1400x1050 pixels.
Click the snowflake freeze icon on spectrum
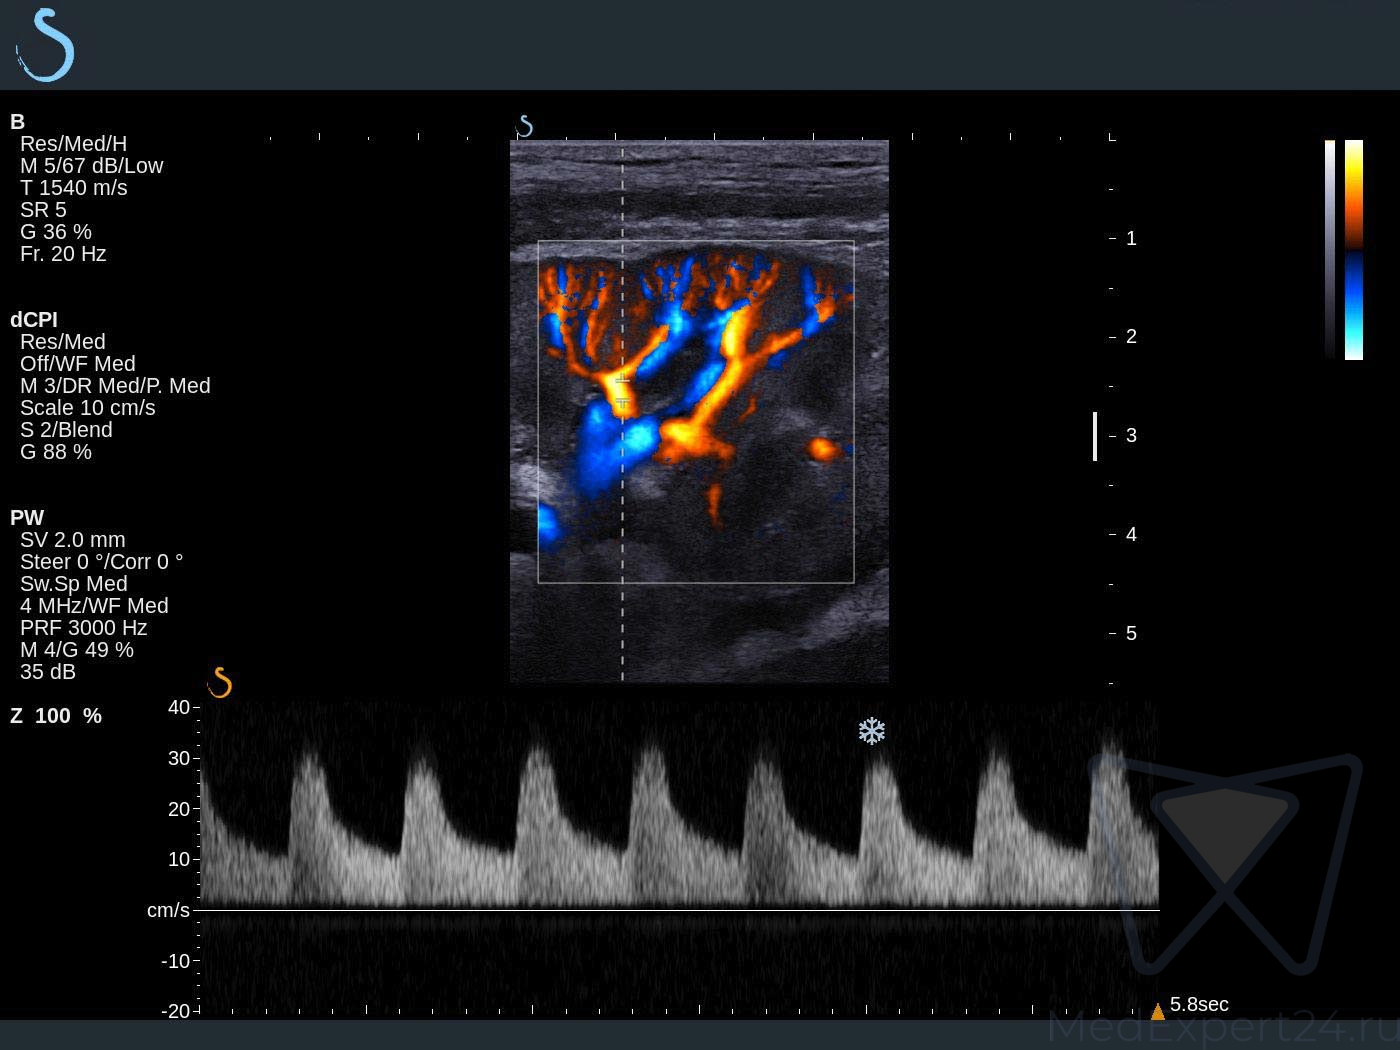click(871, 731)
